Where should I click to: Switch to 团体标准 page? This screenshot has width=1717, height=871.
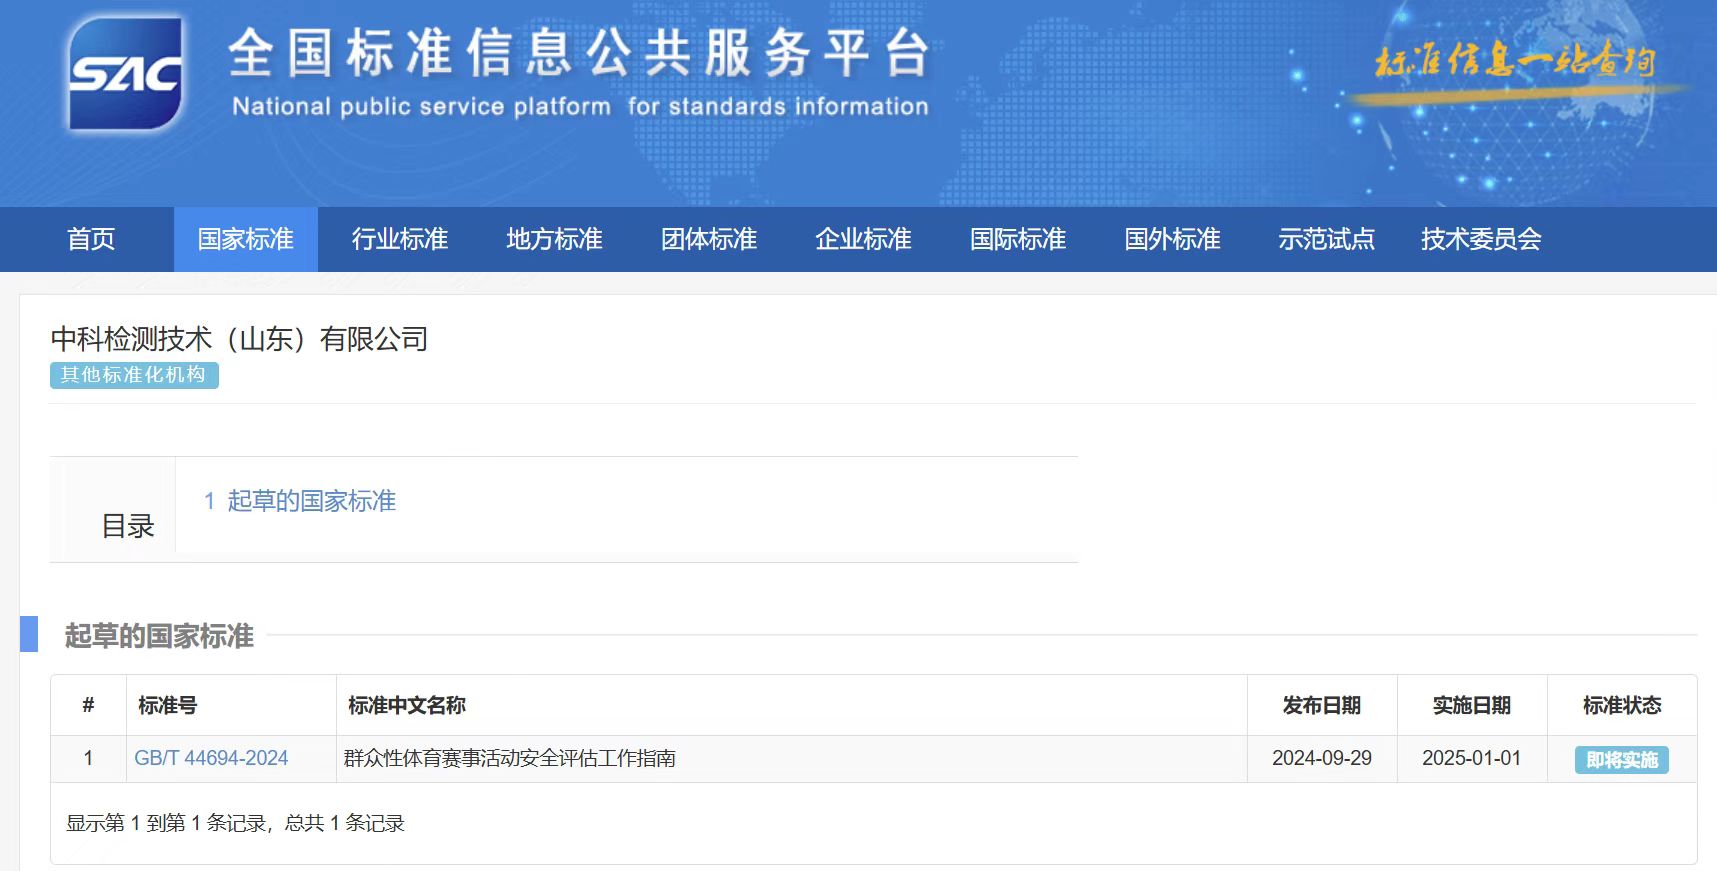coord(709,239)
